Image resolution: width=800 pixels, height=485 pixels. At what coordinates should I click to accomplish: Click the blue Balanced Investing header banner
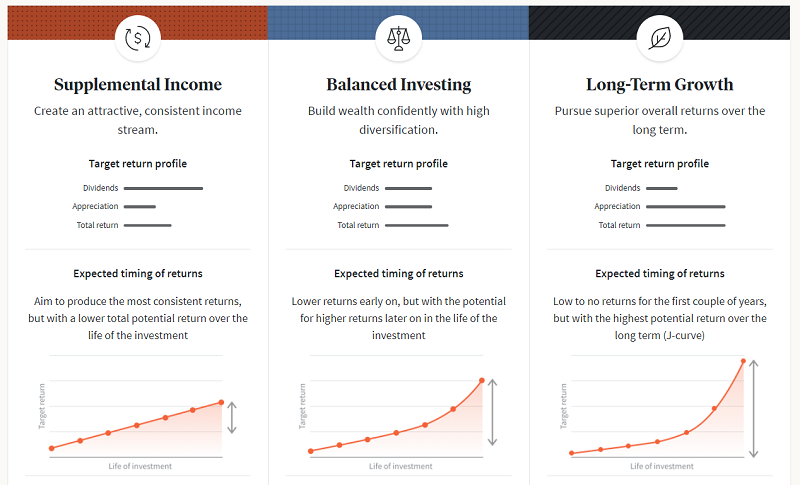(x=398, y=23)
